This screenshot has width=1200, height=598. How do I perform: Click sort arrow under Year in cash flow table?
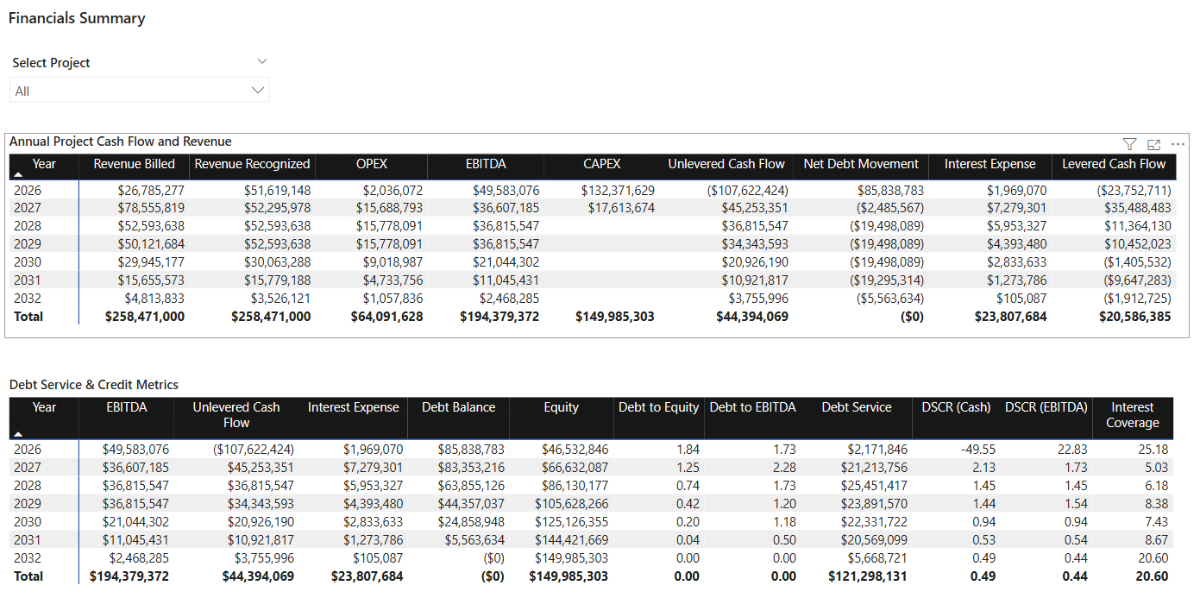click(17, 175)
